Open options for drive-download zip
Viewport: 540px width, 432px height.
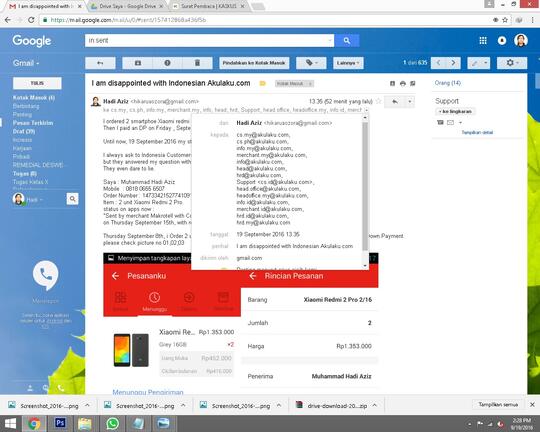(x=374, y=405)
